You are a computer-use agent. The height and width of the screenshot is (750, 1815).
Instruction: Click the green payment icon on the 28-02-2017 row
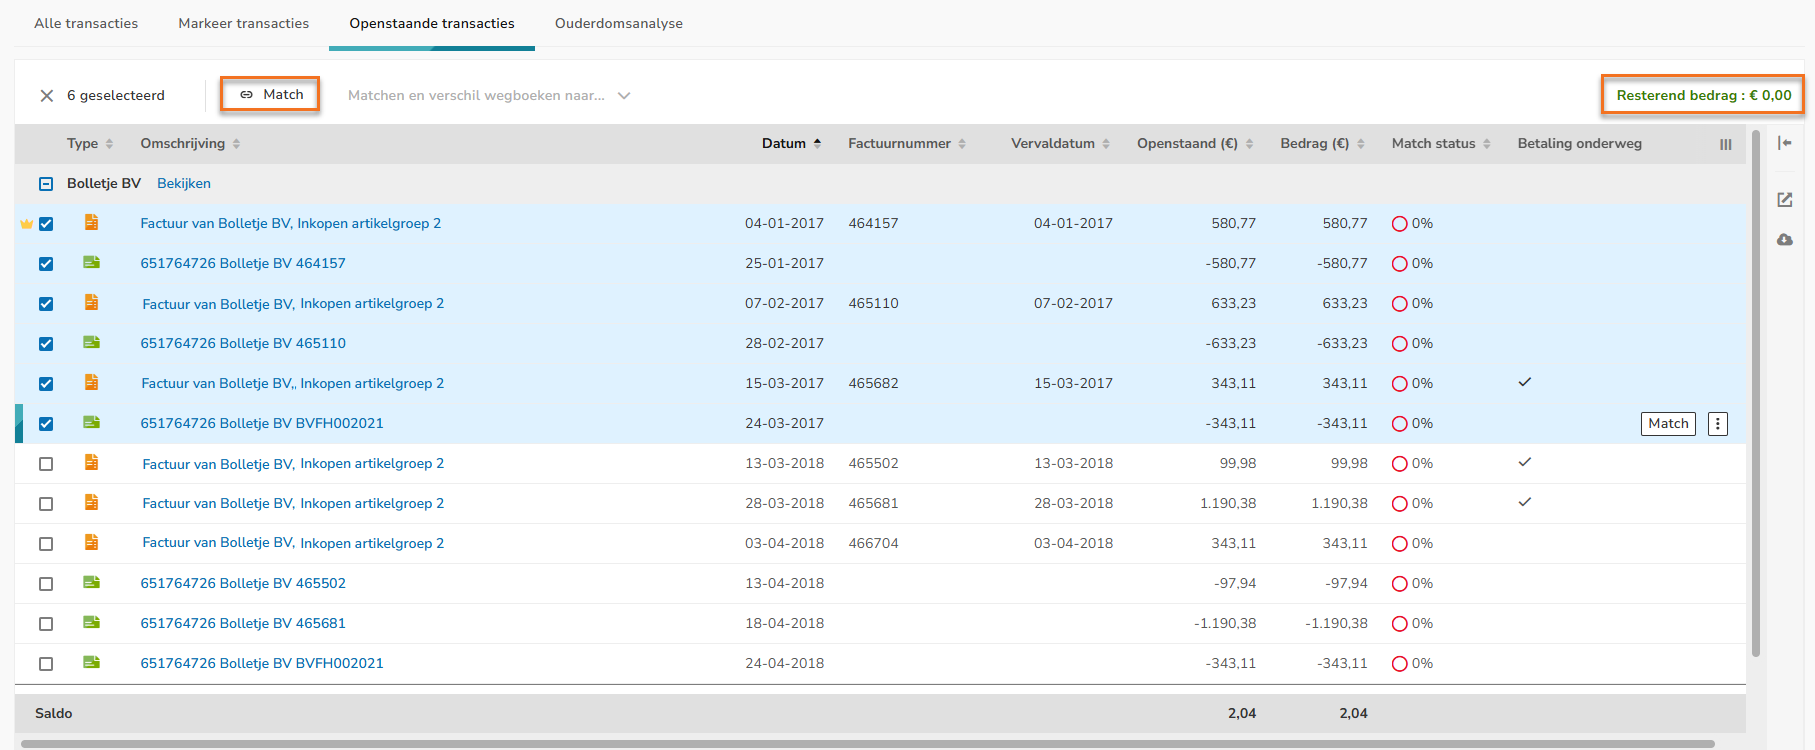coord(91,342)
